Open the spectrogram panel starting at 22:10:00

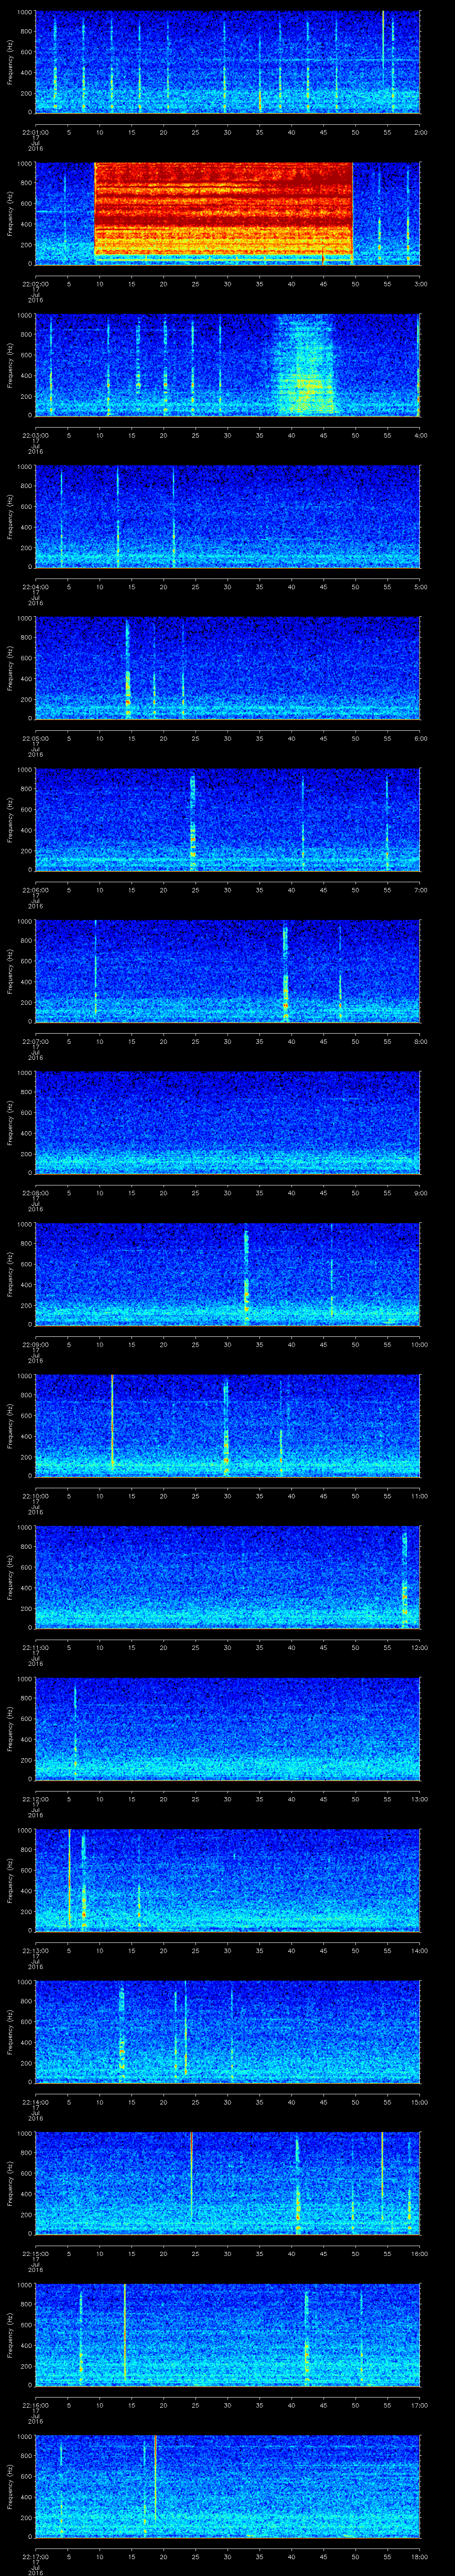pyautogui.click(x=228, y=1426)
